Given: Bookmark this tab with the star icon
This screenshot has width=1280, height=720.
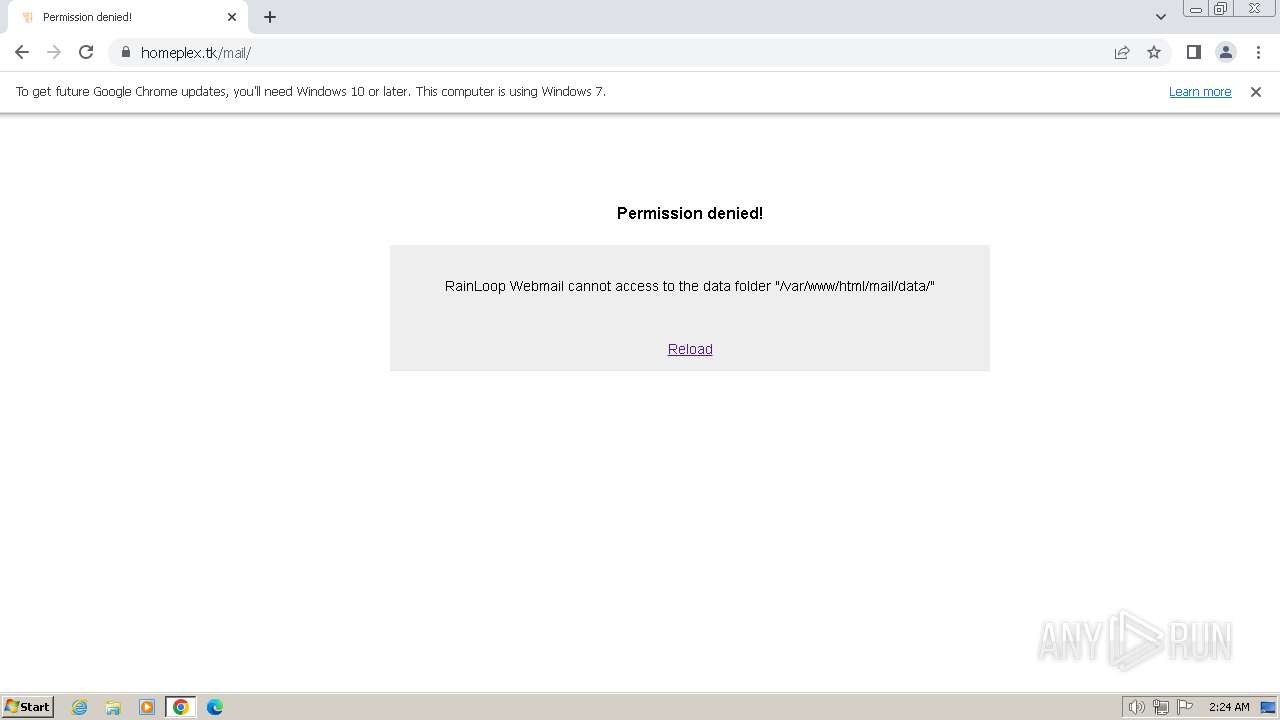Looking at the screenshot, I should [x=1154, y=52].
